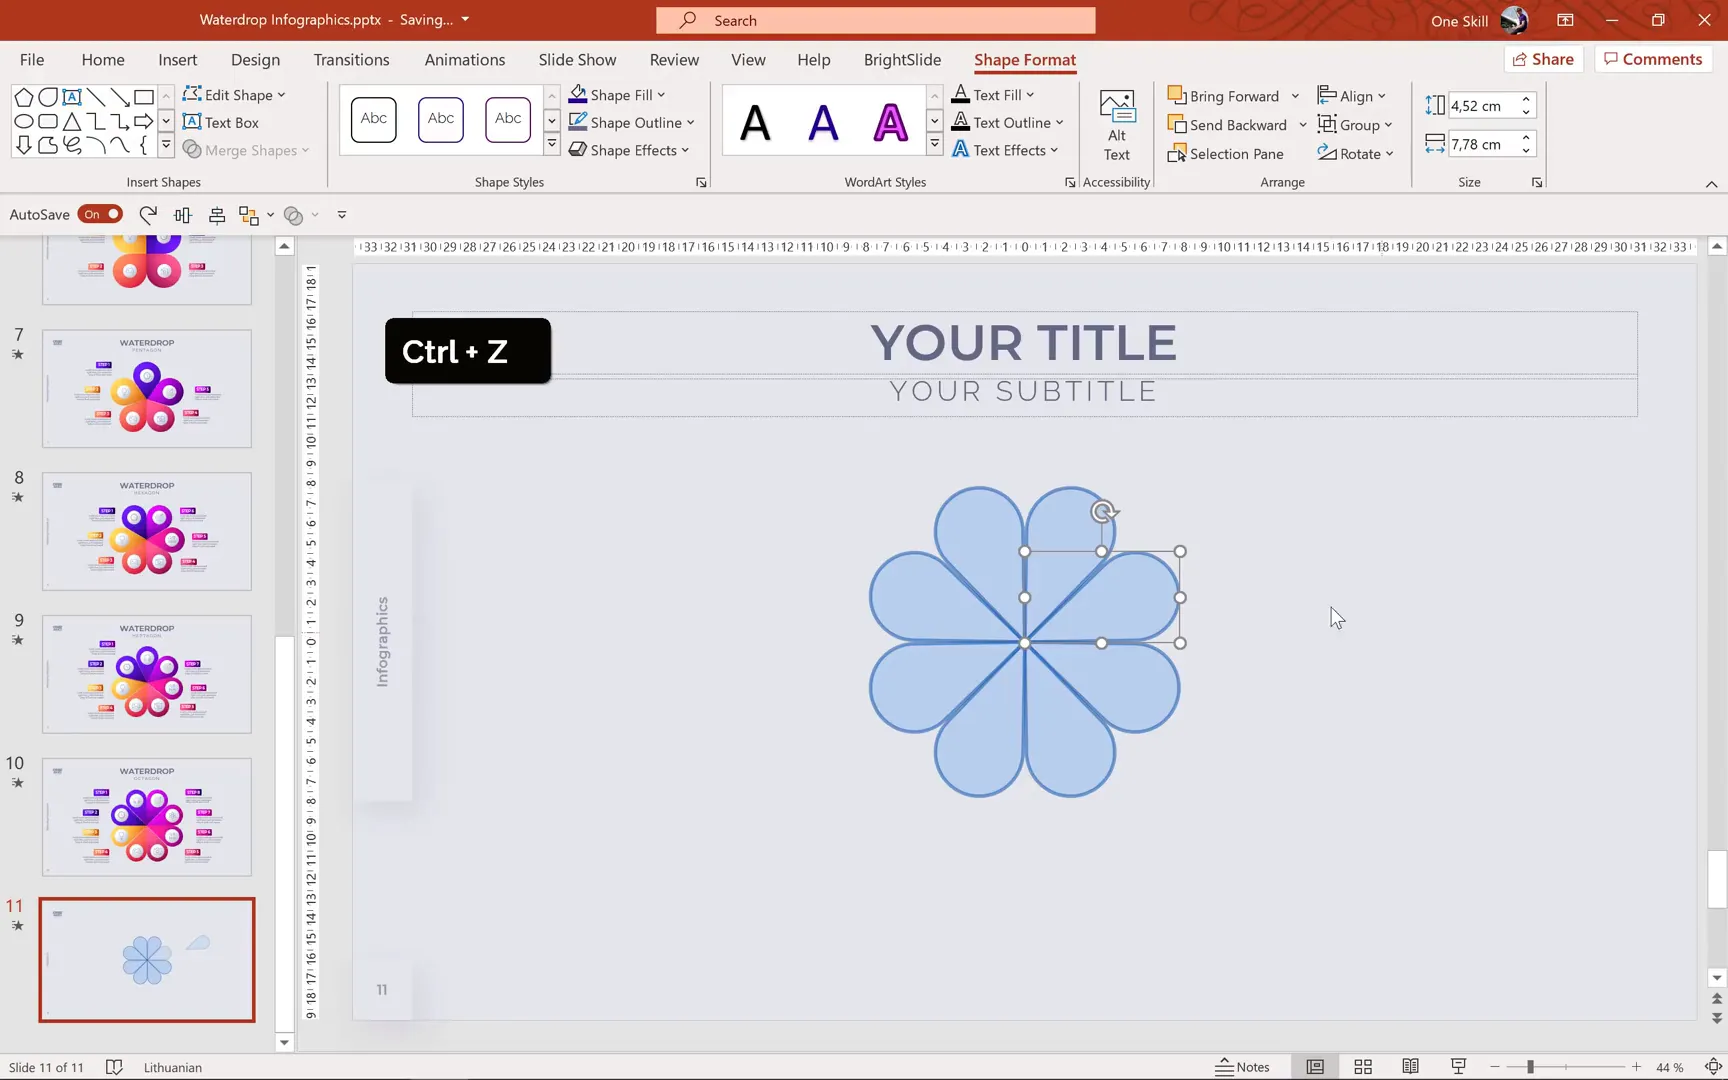Viewport: 1728px width, 1080px height.
Task: Open the Selection Pane
Action: coord(1227,153)
